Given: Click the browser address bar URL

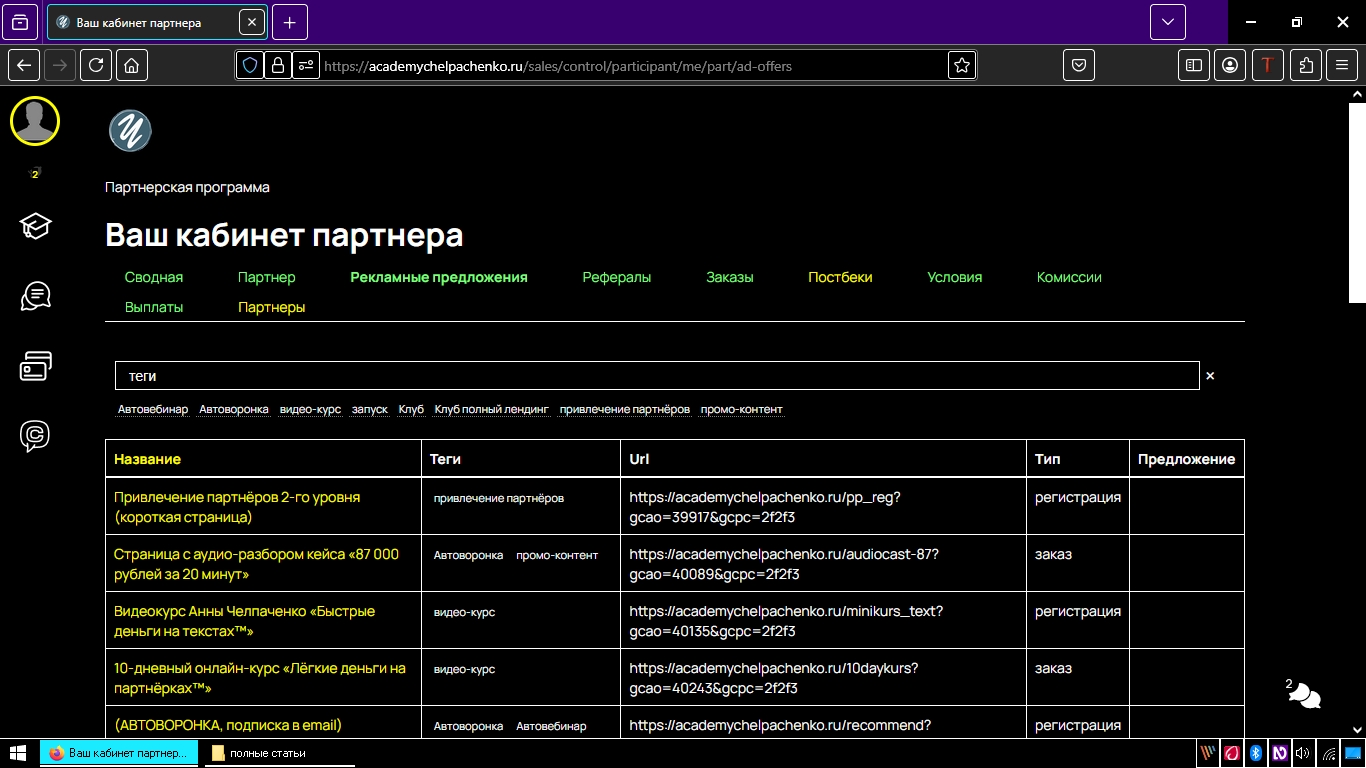Looking at the screenshot, I should (557, 66).
